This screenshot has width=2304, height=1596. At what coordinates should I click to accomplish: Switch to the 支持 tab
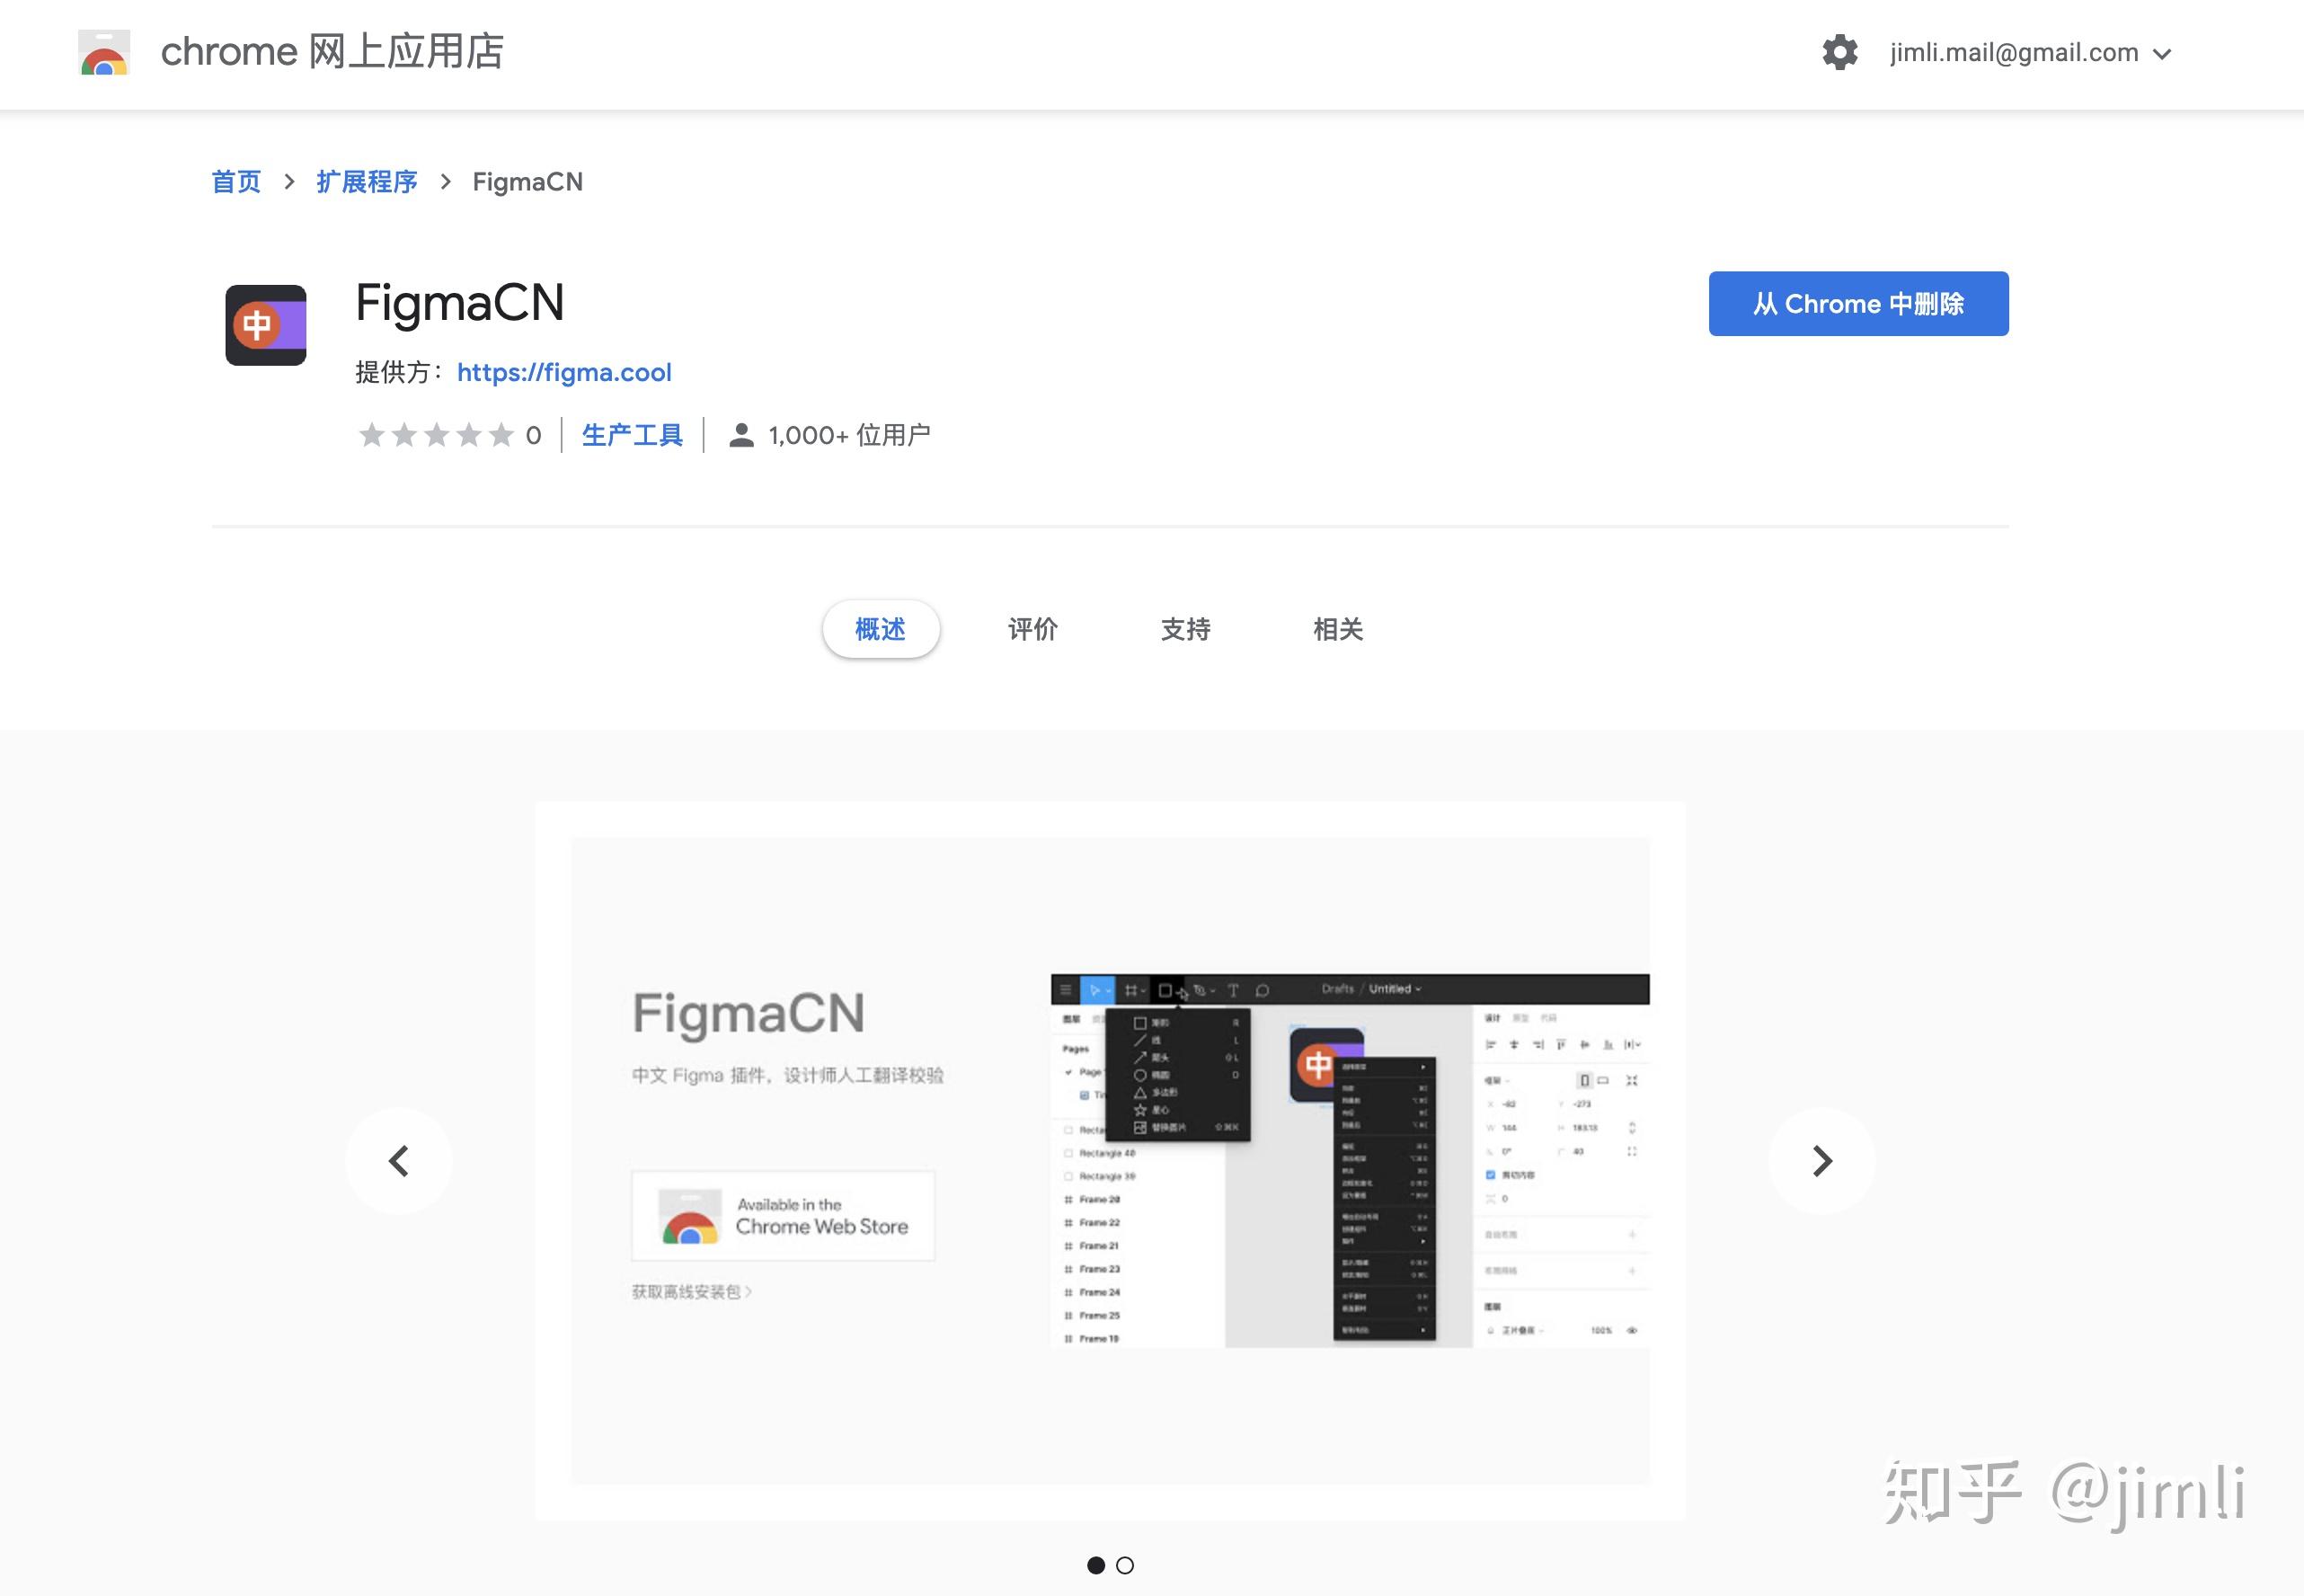coord(1186,629)
